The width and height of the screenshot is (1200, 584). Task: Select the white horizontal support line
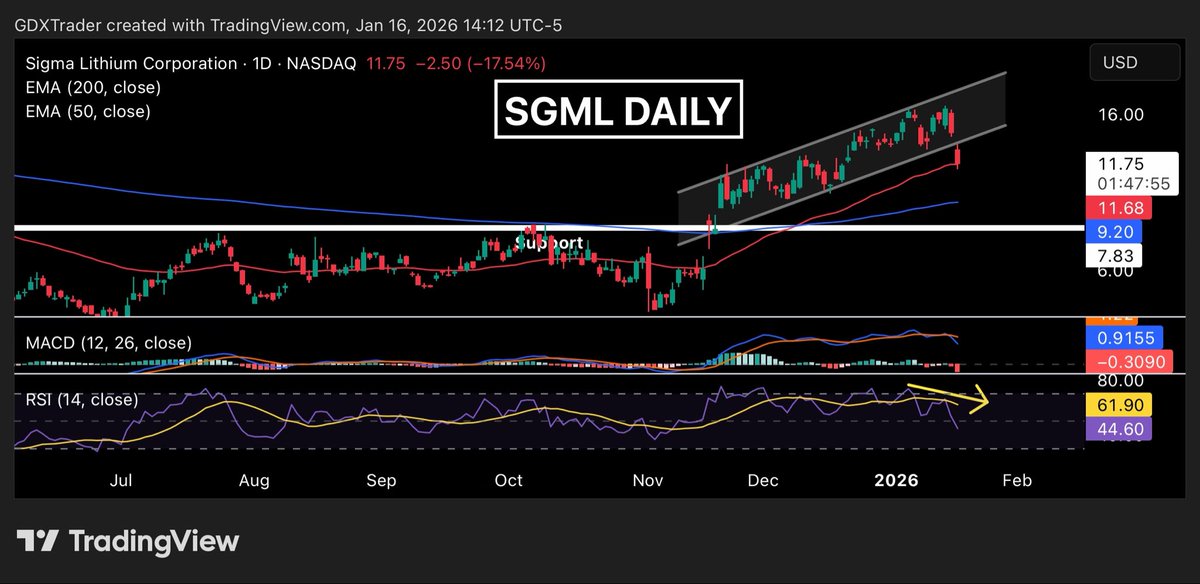click(x=548, y=229)
